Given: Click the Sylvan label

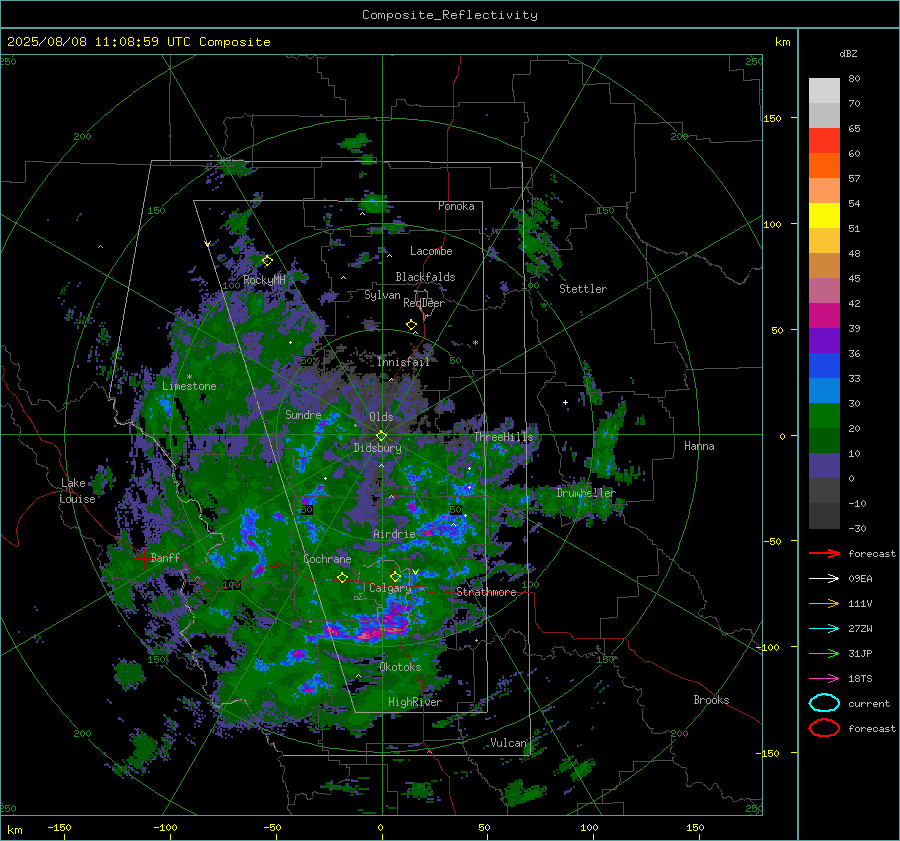Looking at the screenshot, I should click(x=382, y=295).
